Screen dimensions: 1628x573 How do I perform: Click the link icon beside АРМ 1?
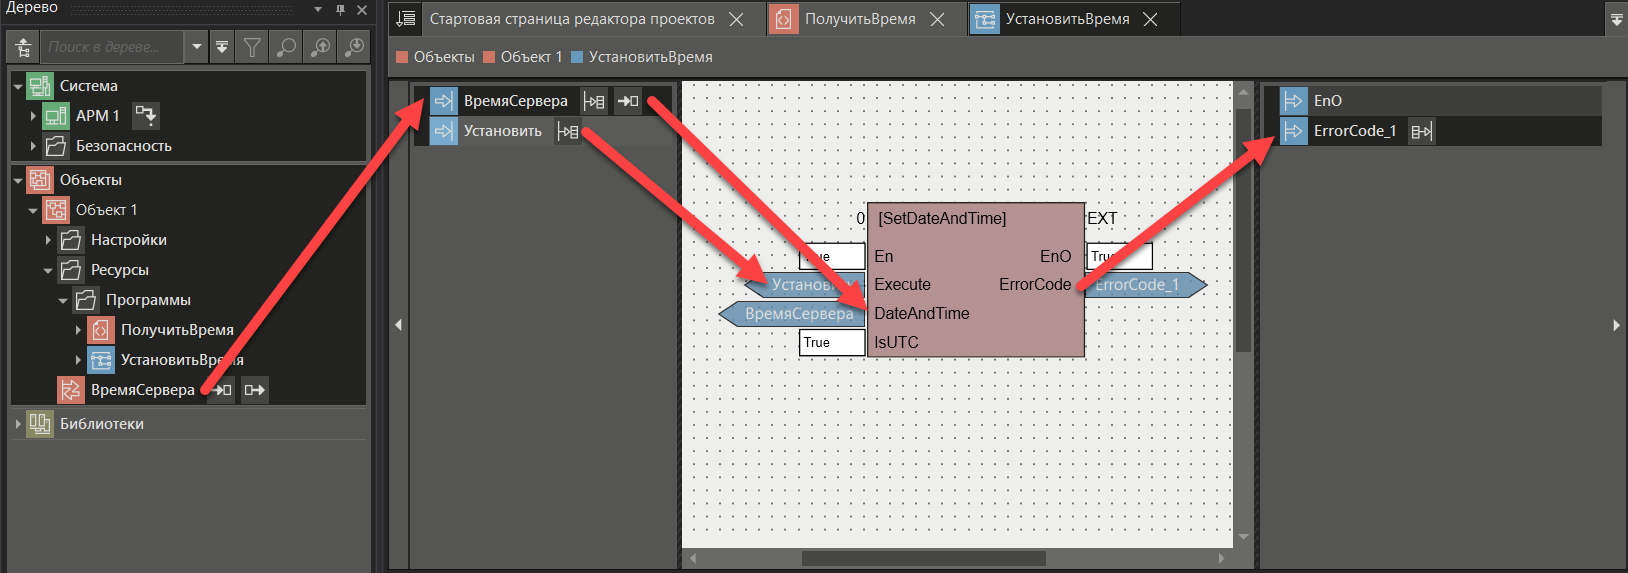pyautogui.click(x=145, y=115)
